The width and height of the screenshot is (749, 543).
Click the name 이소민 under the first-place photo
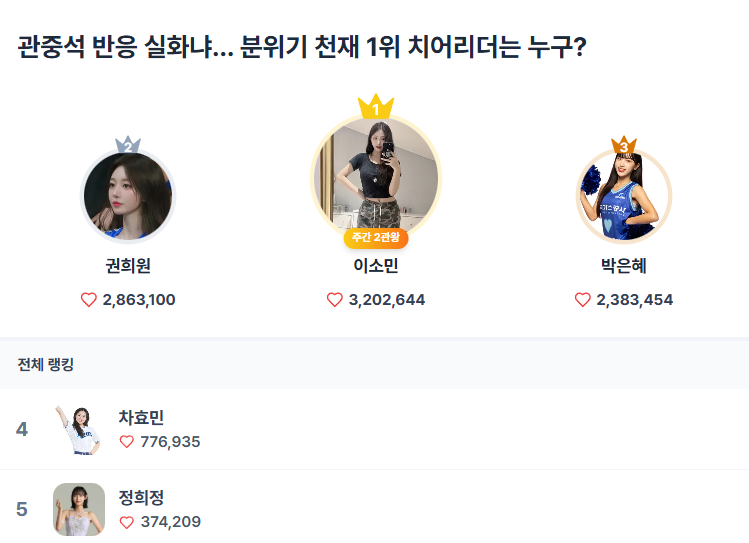tap(376, 266)
